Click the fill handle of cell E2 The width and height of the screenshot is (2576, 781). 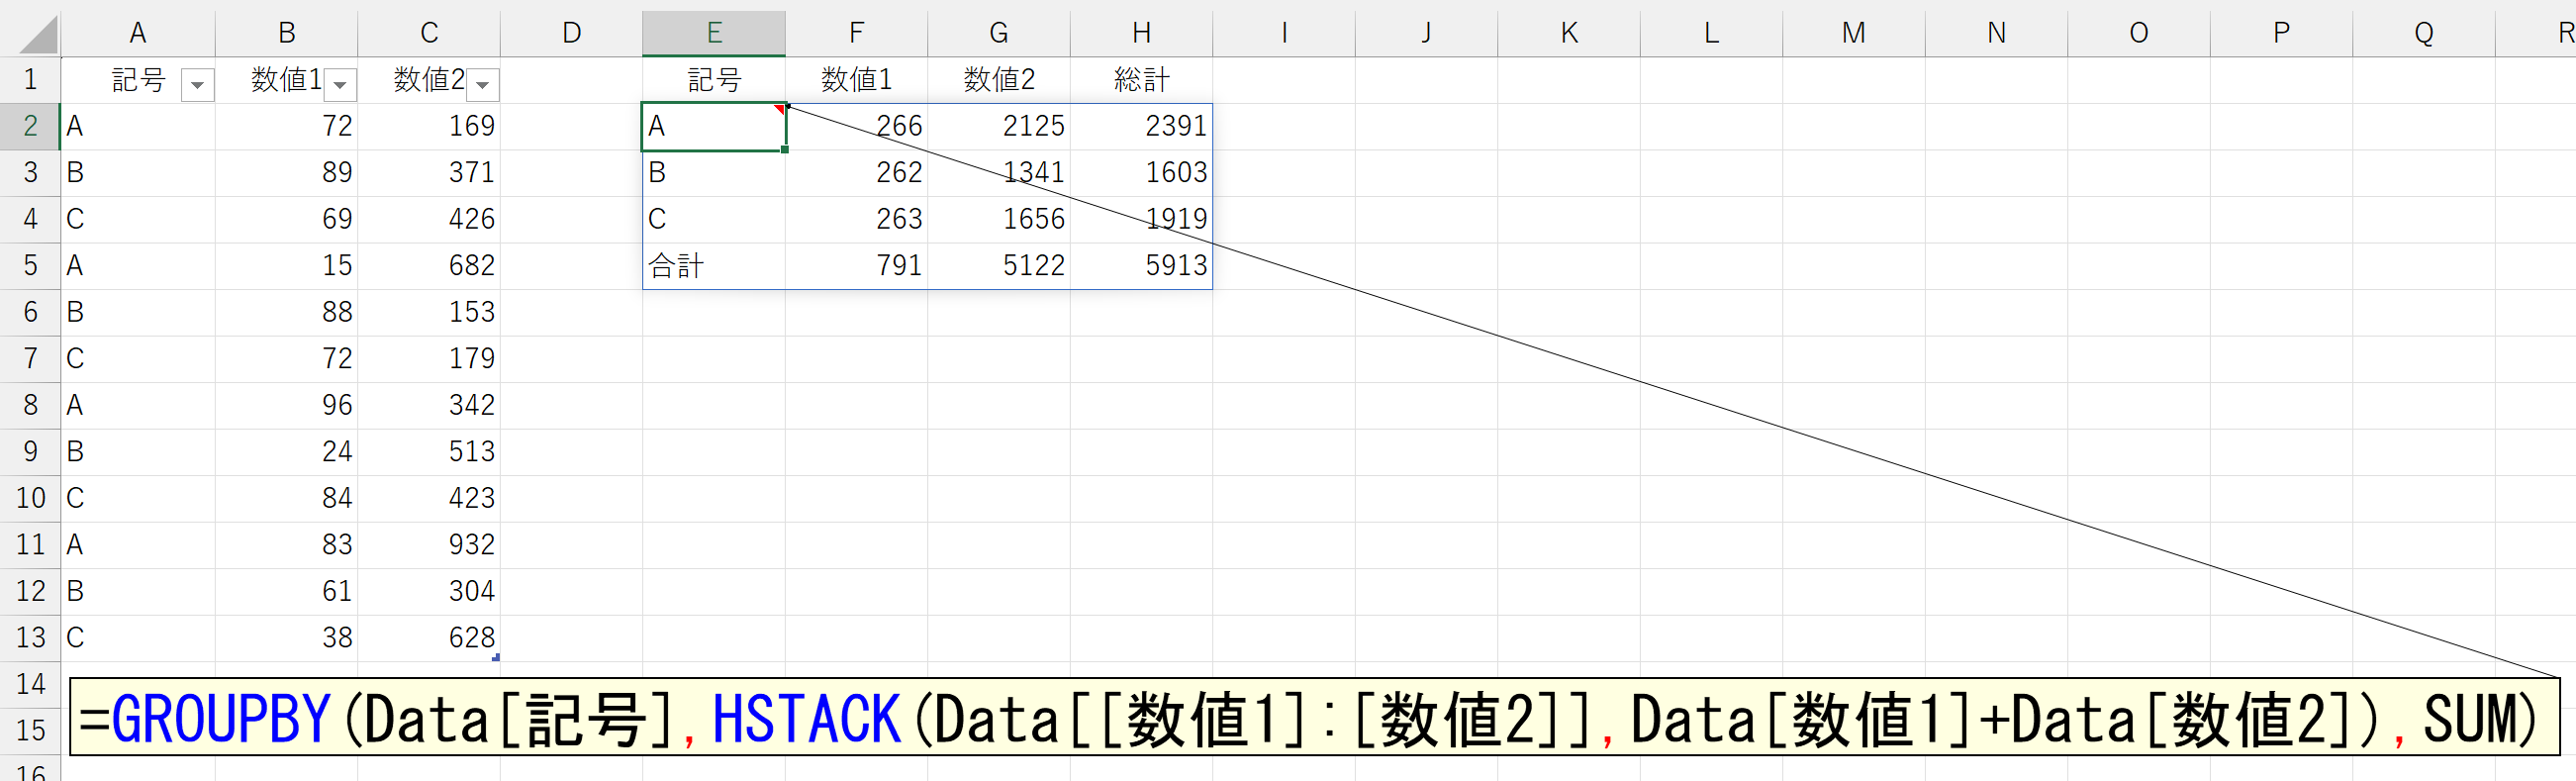[785, 150]
